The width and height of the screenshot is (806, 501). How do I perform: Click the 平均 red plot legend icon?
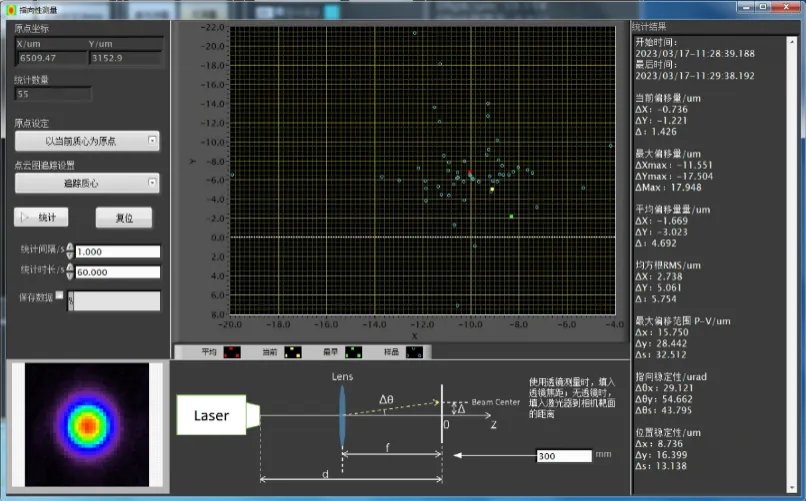(232, 352)
